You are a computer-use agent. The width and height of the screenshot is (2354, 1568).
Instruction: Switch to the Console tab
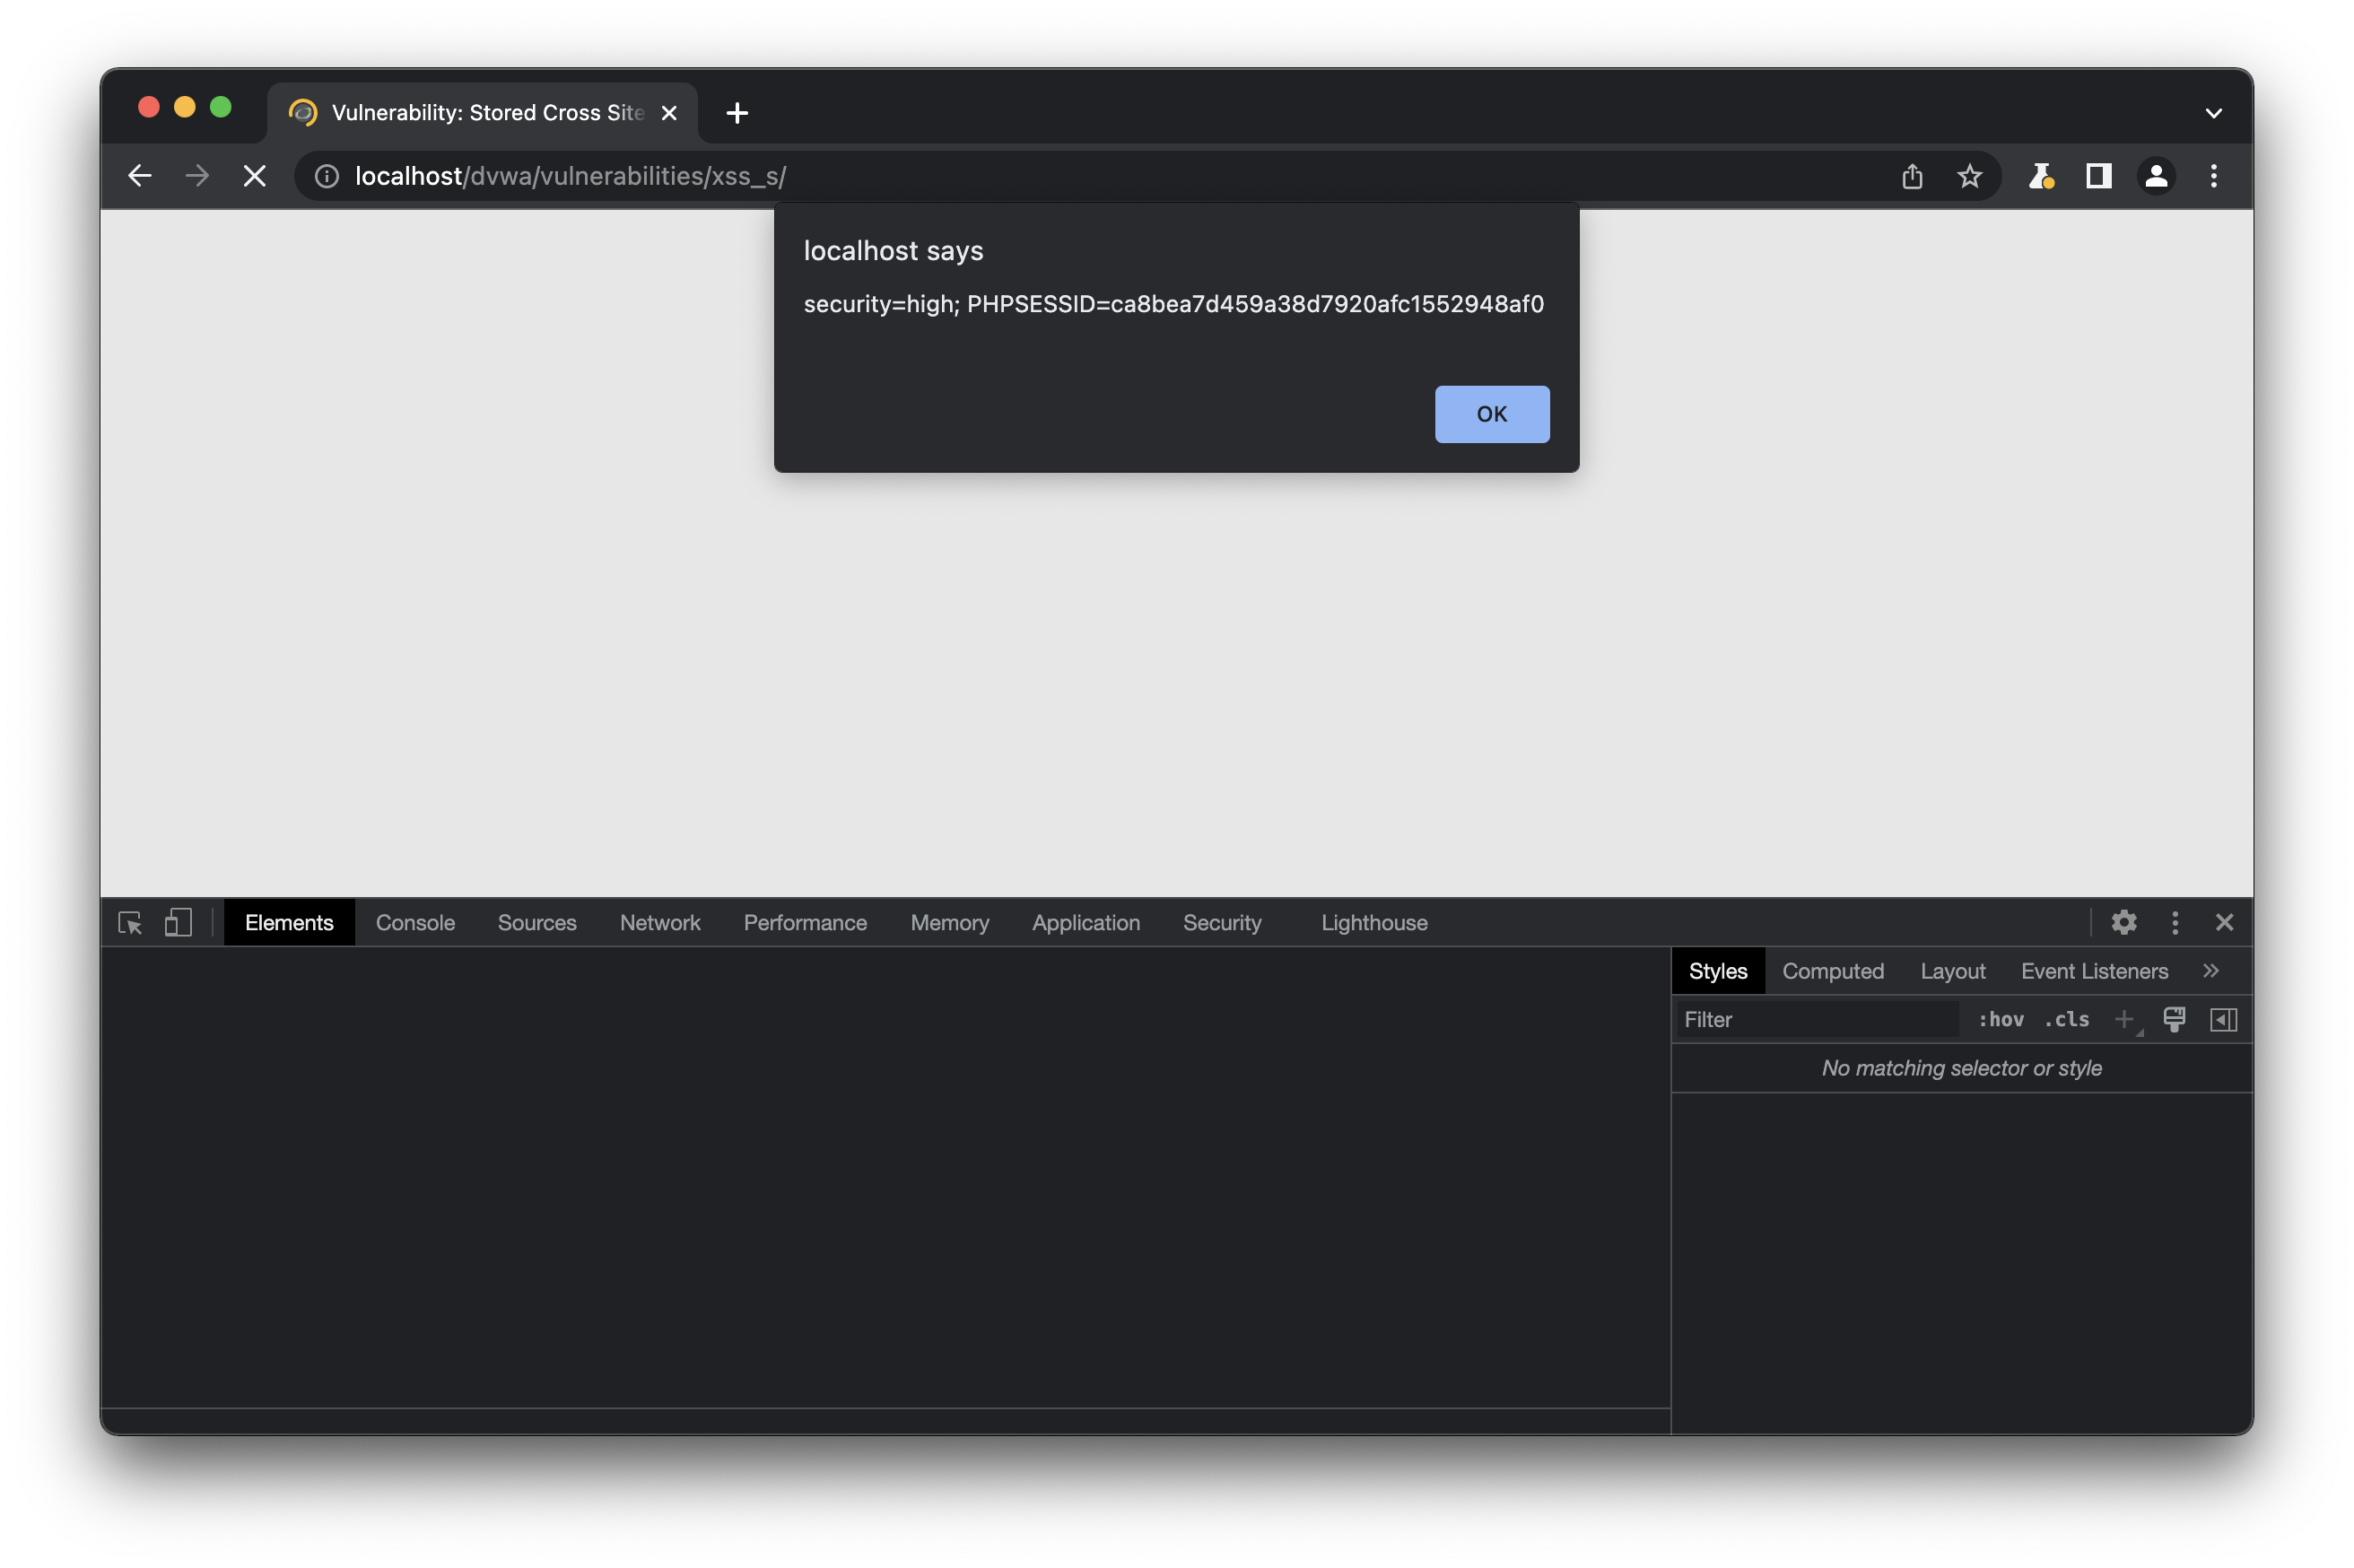tap(415, 922)
